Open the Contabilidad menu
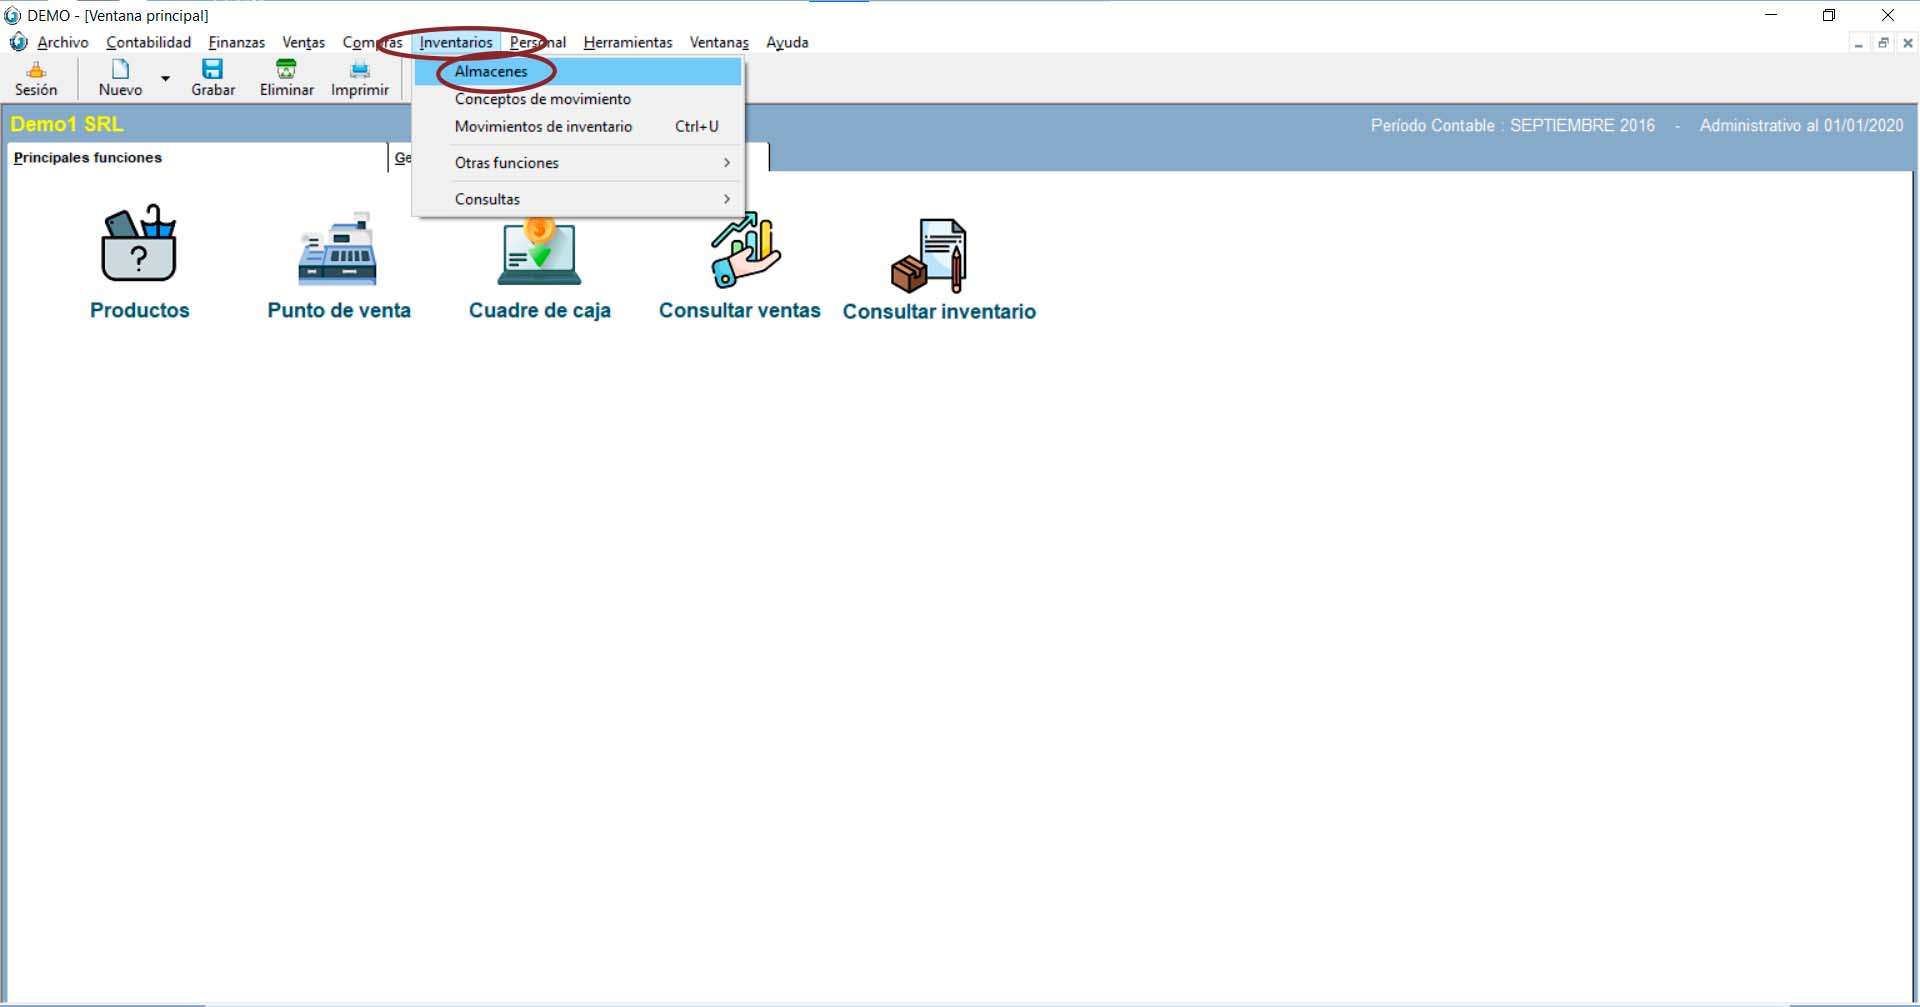Screen dimensions: 1920x1007 [x=148, y=42]
